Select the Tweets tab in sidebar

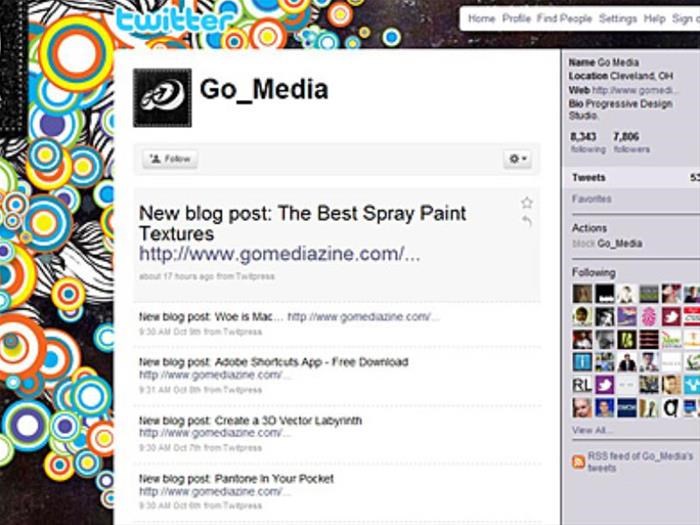click(x=589, y=178)
